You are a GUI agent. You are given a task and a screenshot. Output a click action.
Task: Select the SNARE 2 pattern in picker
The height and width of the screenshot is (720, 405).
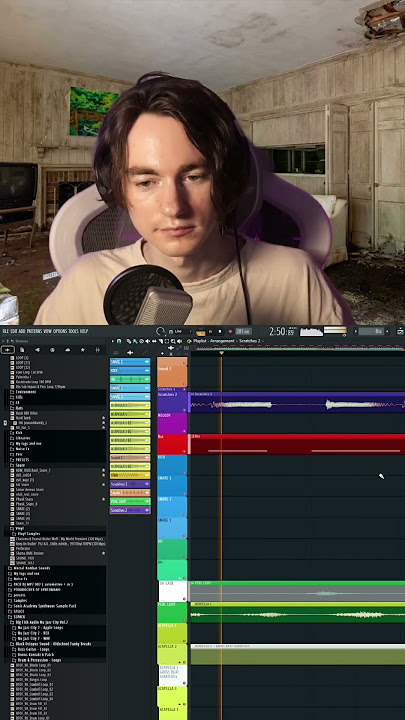point(130,388)
